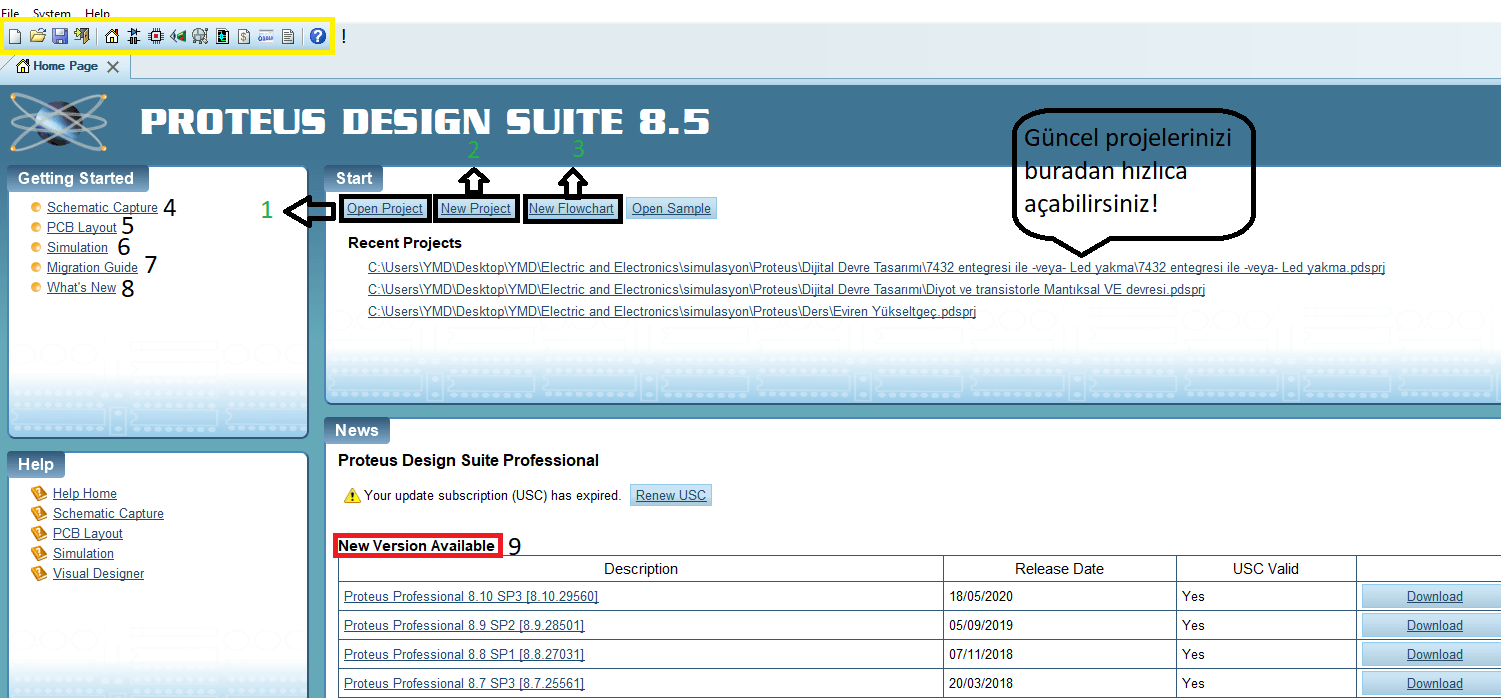Image resolution: width=1501 pixels, height=698 pixels.
Task: Open PCB Layout under Getting Started
Action: point(82,228)
